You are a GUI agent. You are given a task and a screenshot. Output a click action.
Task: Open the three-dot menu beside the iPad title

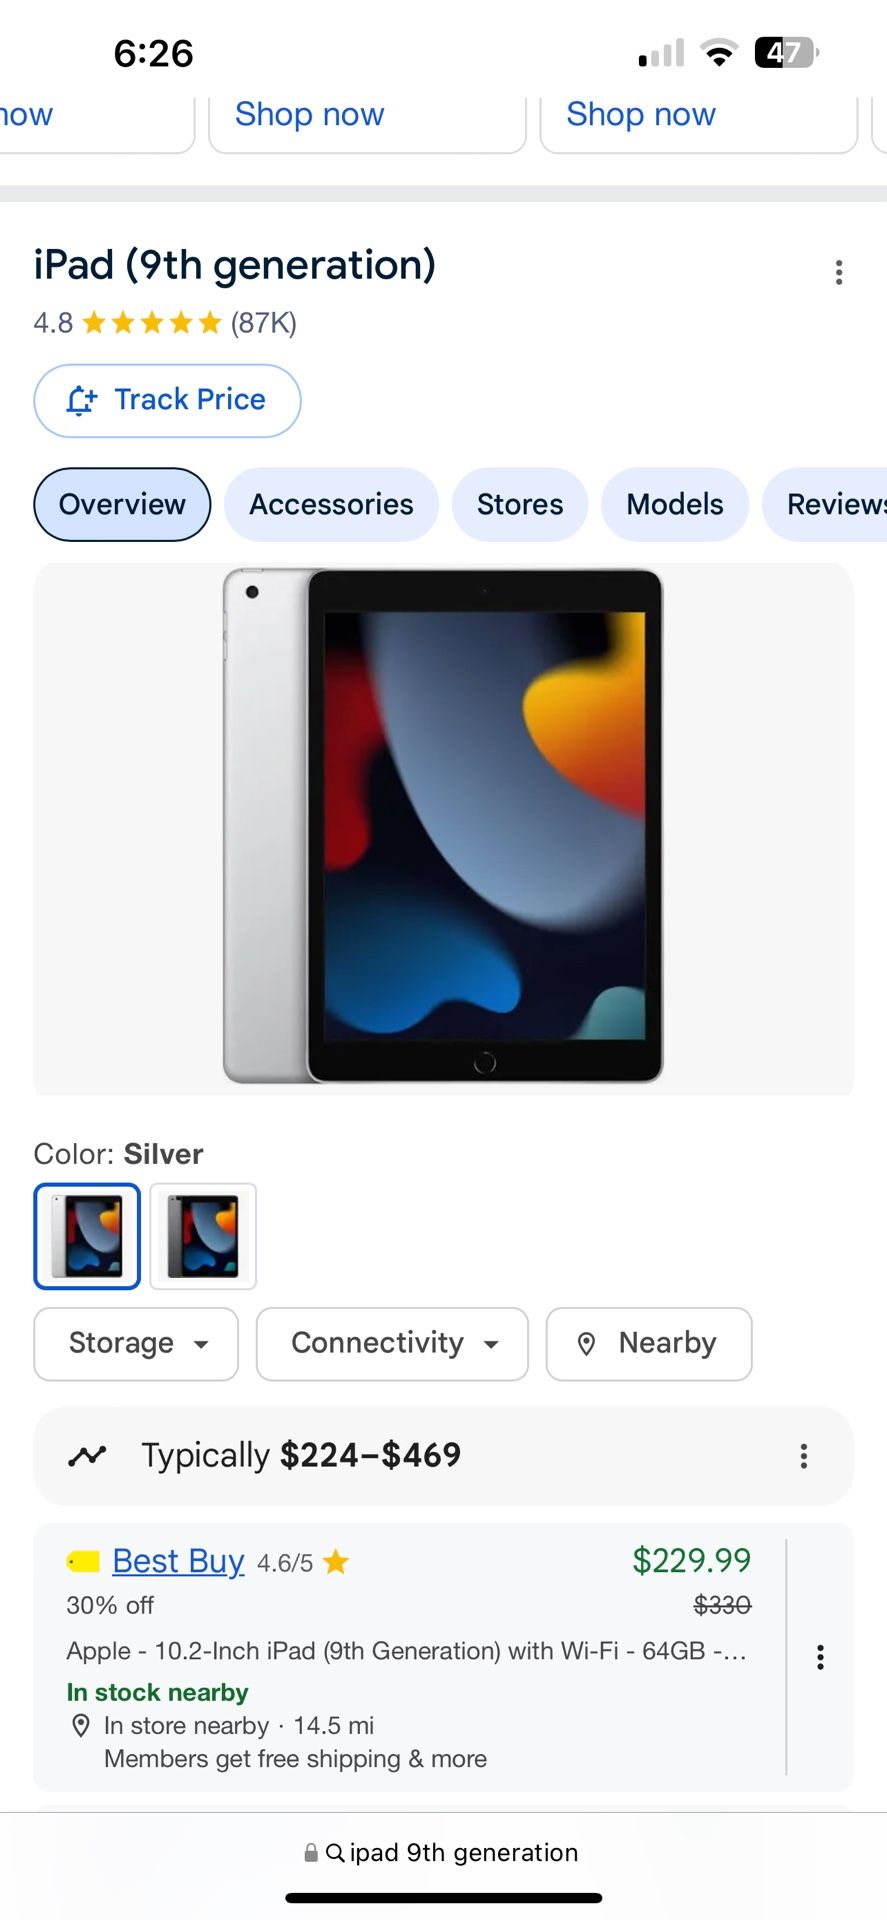[839, 272]
